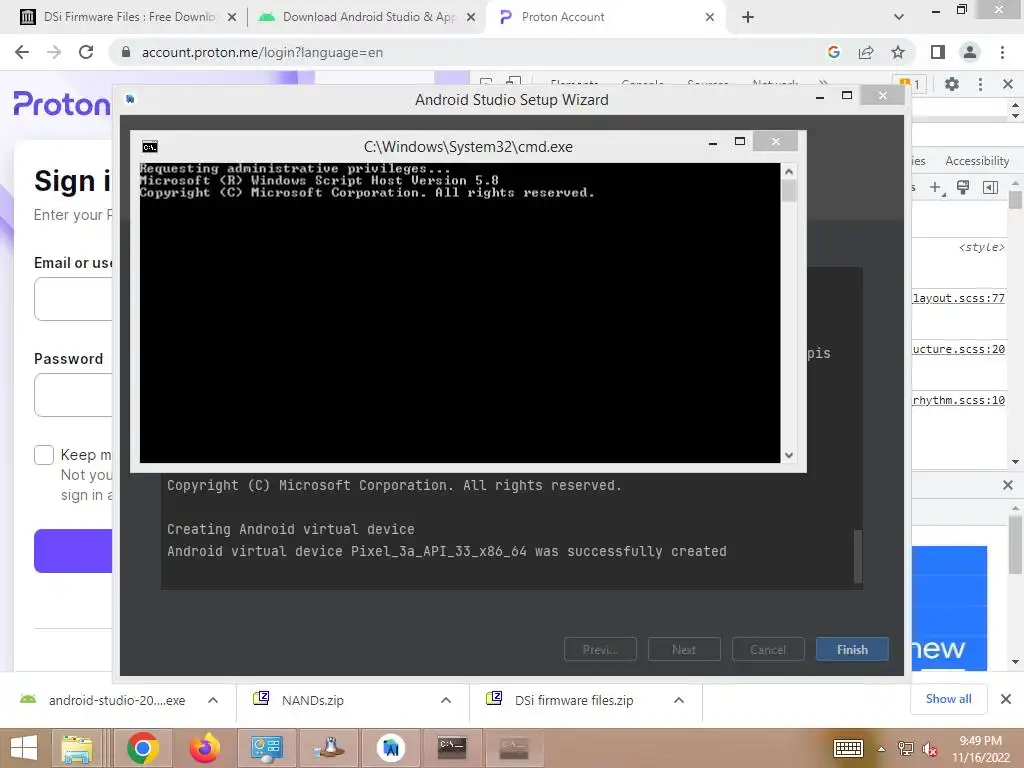Viewport: 1024px width, 768px height.
Task: Click the Proton logo
Action: [62, 104]
